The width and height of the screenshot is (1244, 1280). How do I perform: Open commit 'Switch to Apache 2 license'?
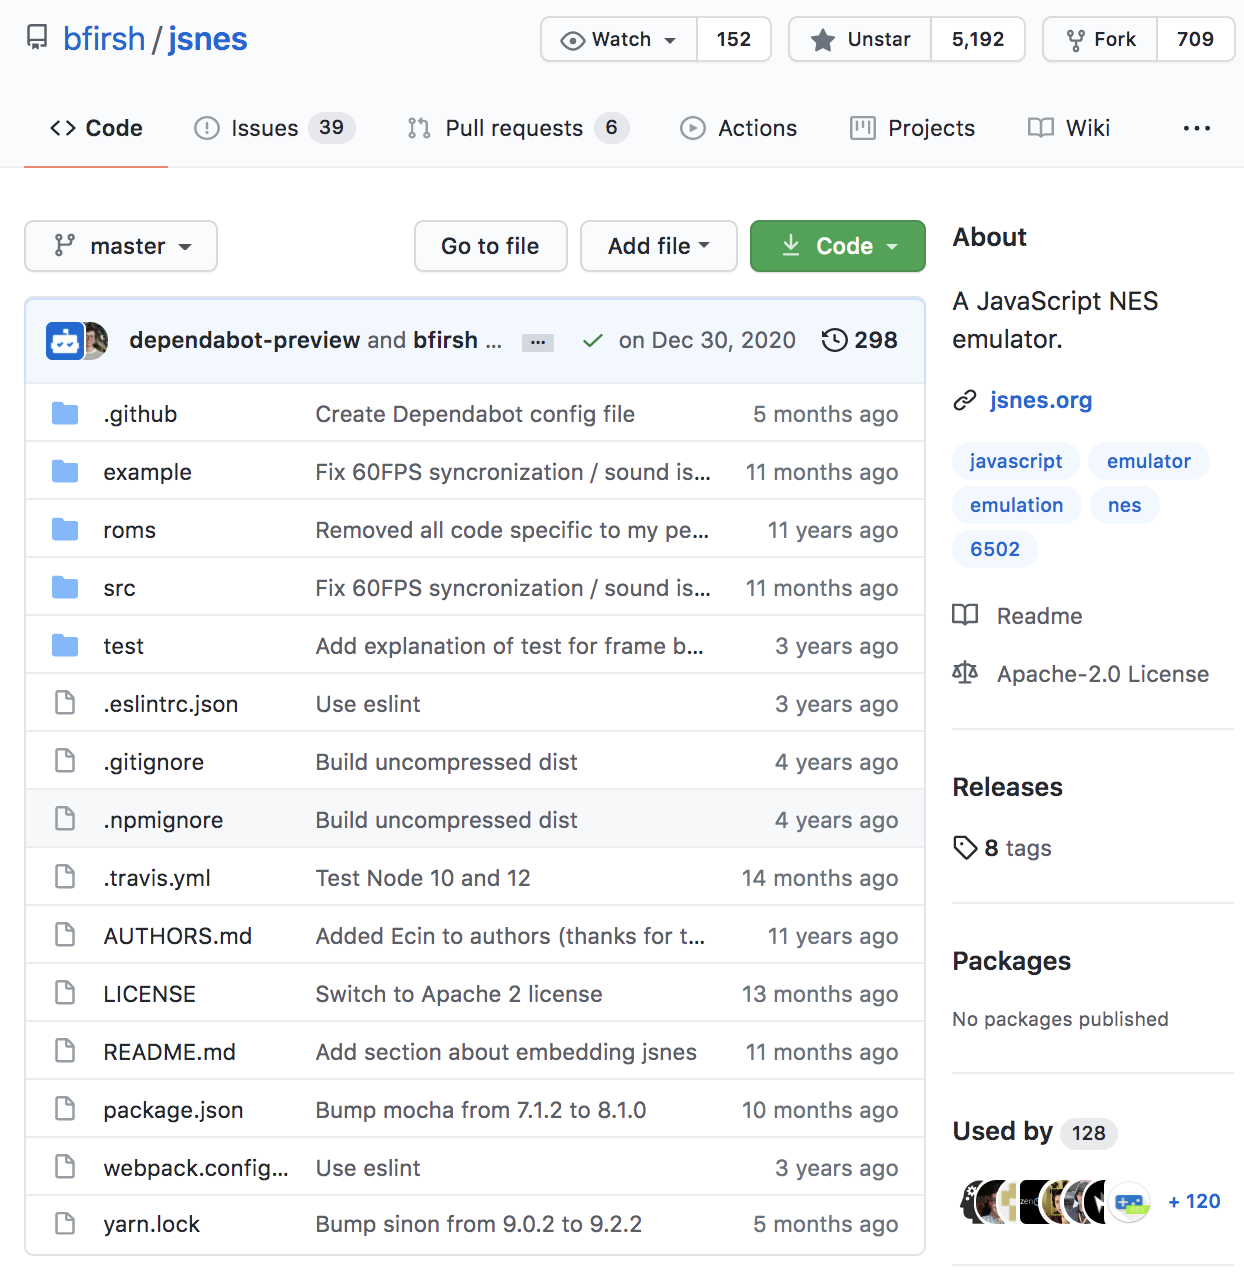point(459,994)
